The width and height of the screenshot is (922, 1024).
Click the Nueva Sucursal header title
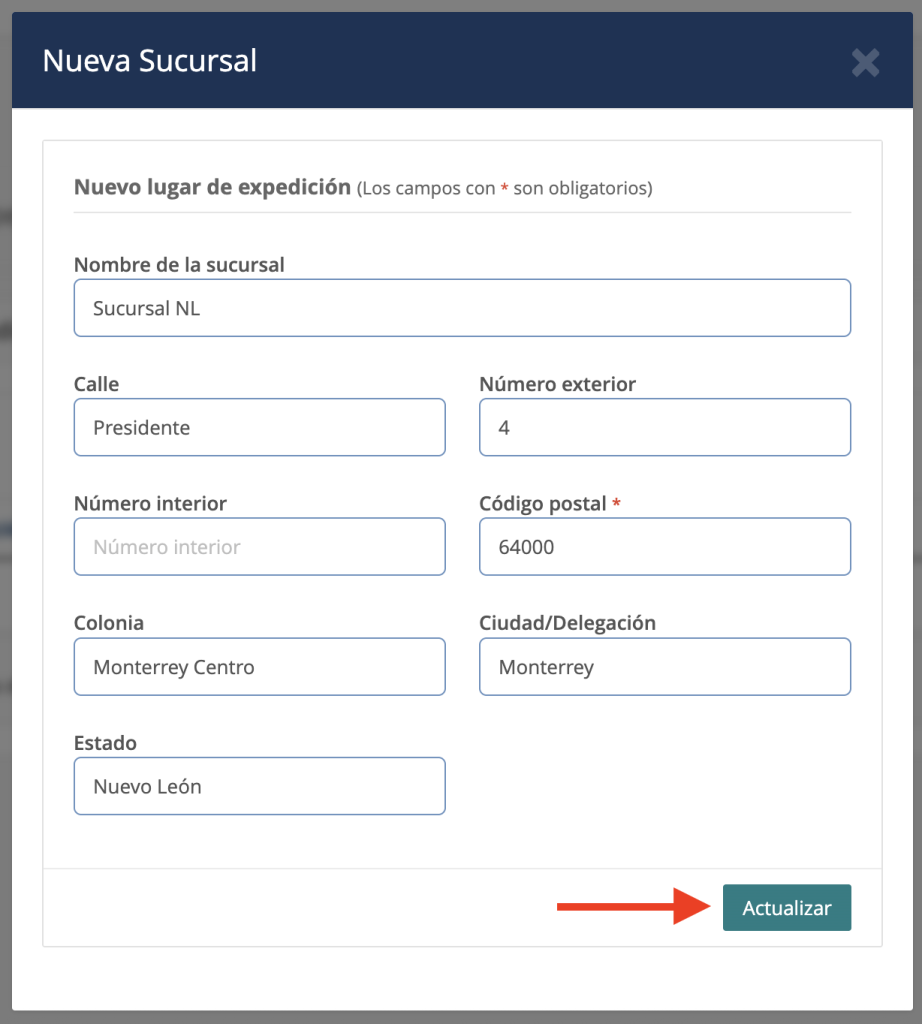pyautogui.click(x=150, y=61)
